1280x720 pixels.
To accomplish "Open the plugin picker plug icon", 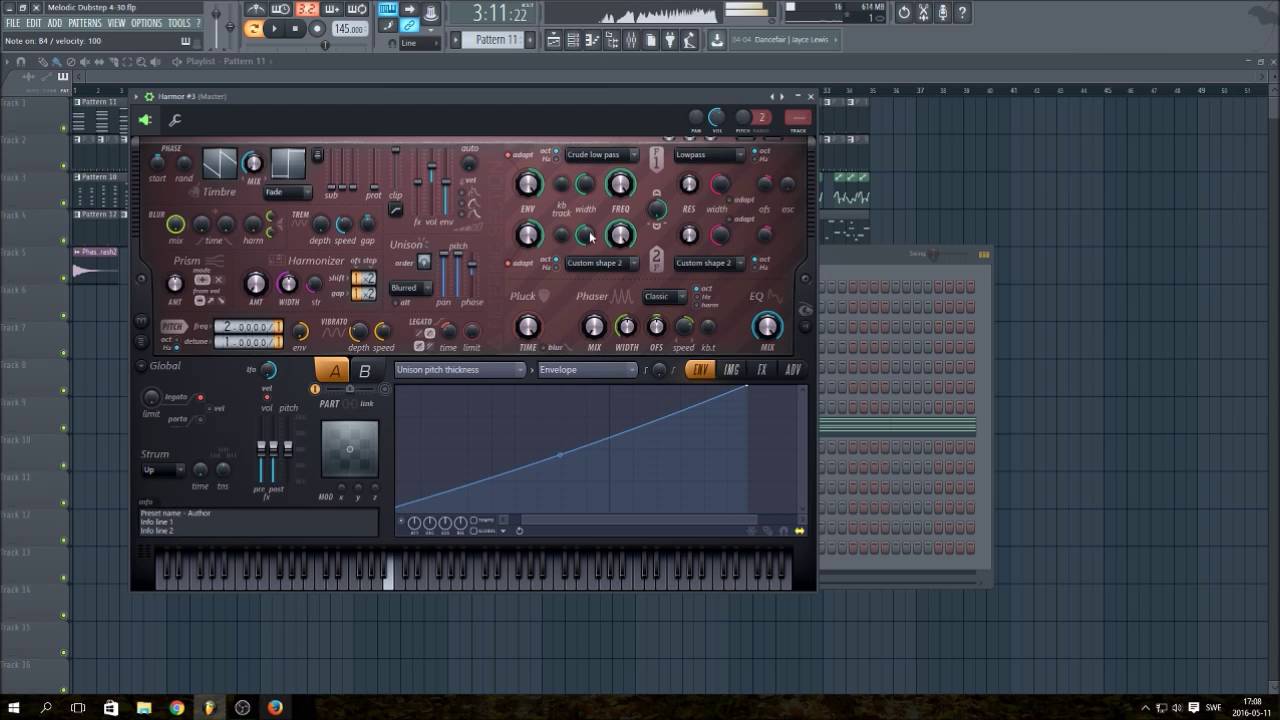I will point(670,40).
